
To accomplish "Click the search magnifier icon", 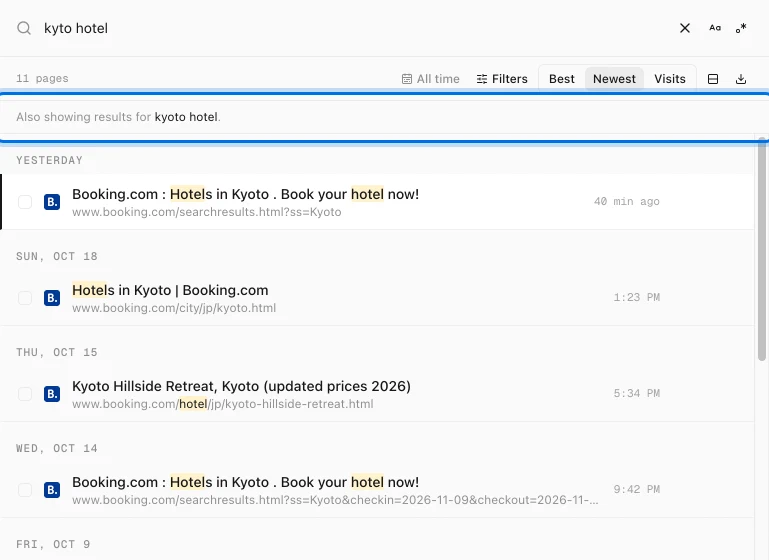I will [x=24, y=28].
